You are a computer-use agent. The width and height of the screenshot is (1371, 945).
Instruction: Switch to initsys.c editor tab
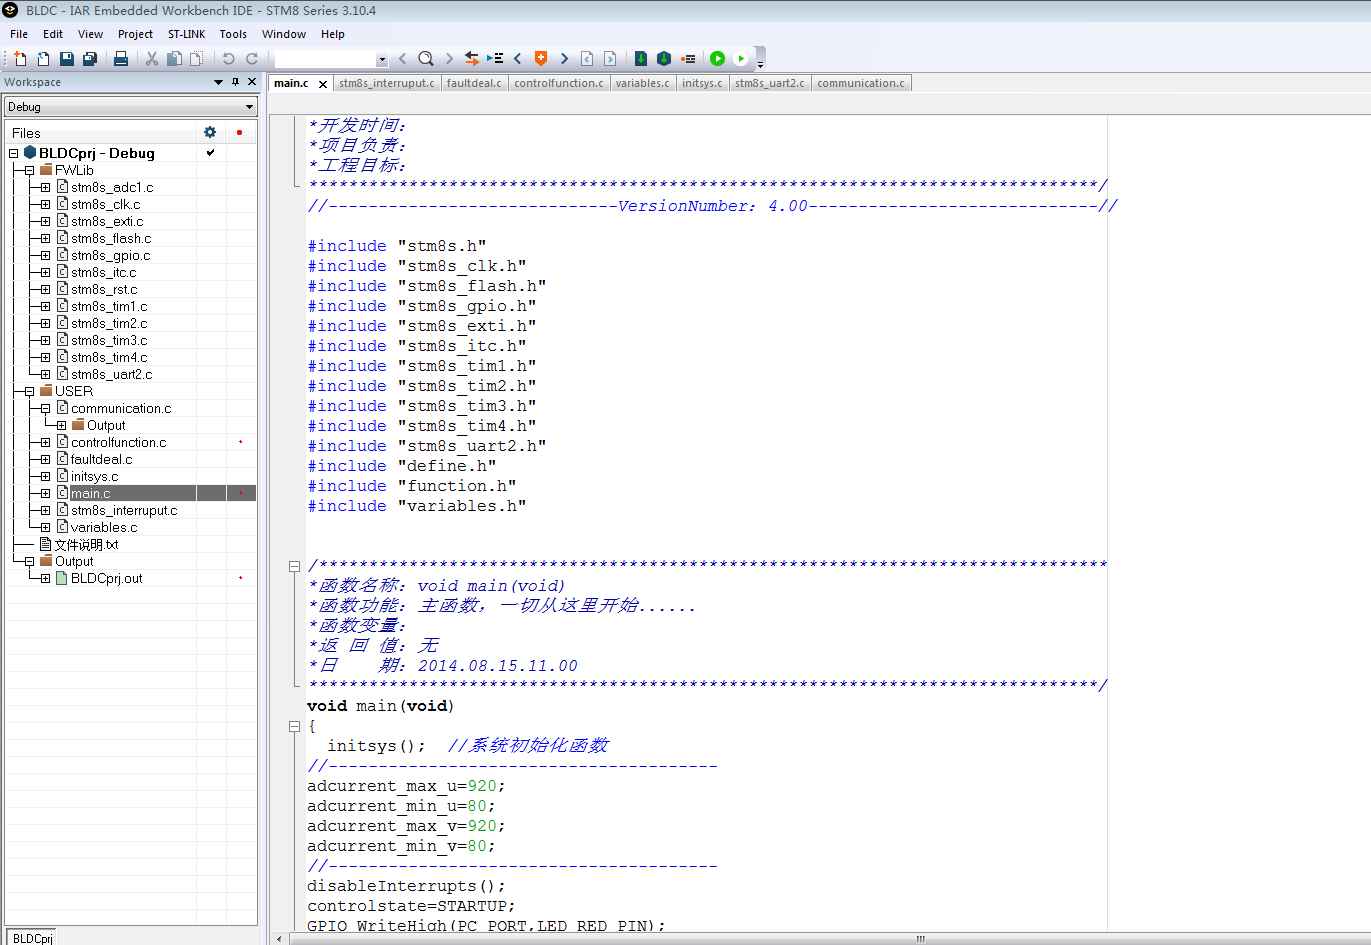click(702, 83)
